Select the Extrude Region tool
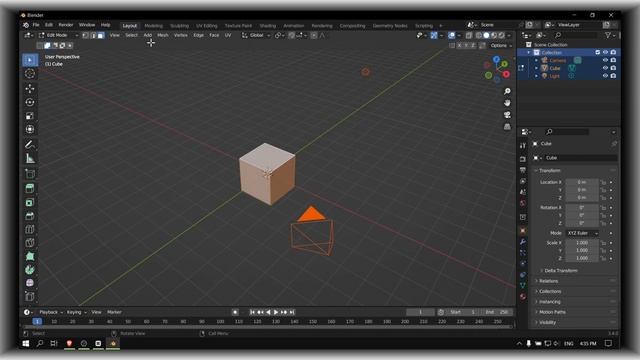The width and height of the screenshot is (640, 360). click(30, 188)
